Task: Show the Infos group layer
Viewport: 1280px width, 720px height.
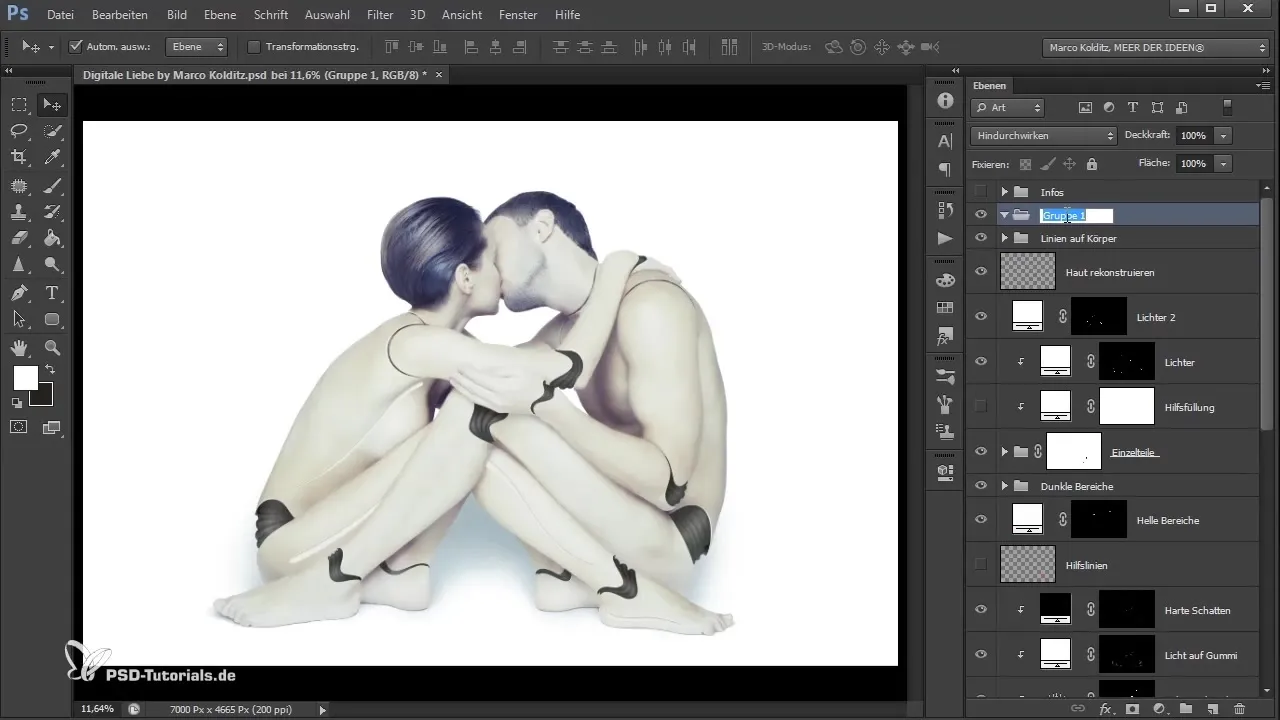Action: point(981,191)
